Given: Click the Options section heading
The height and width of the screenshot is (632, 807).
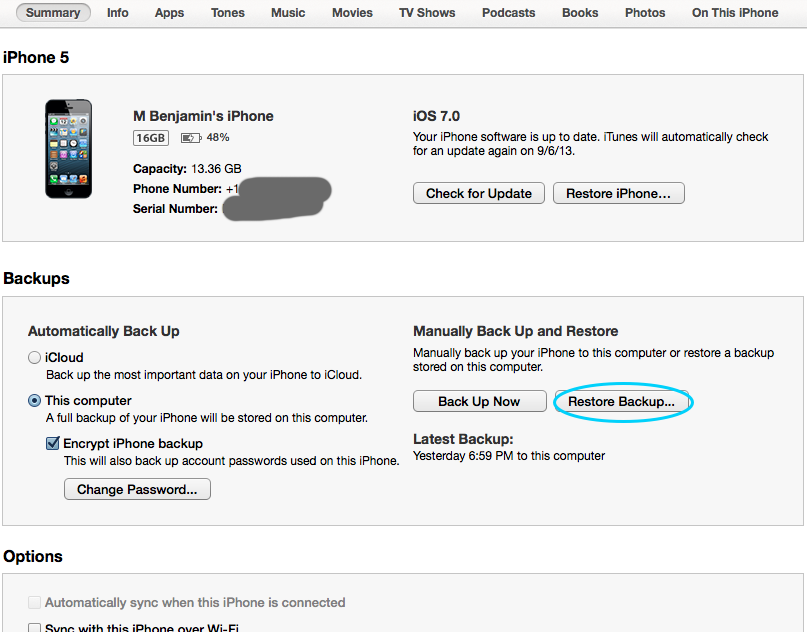Looking at the screenshot, I should (32, 556).
